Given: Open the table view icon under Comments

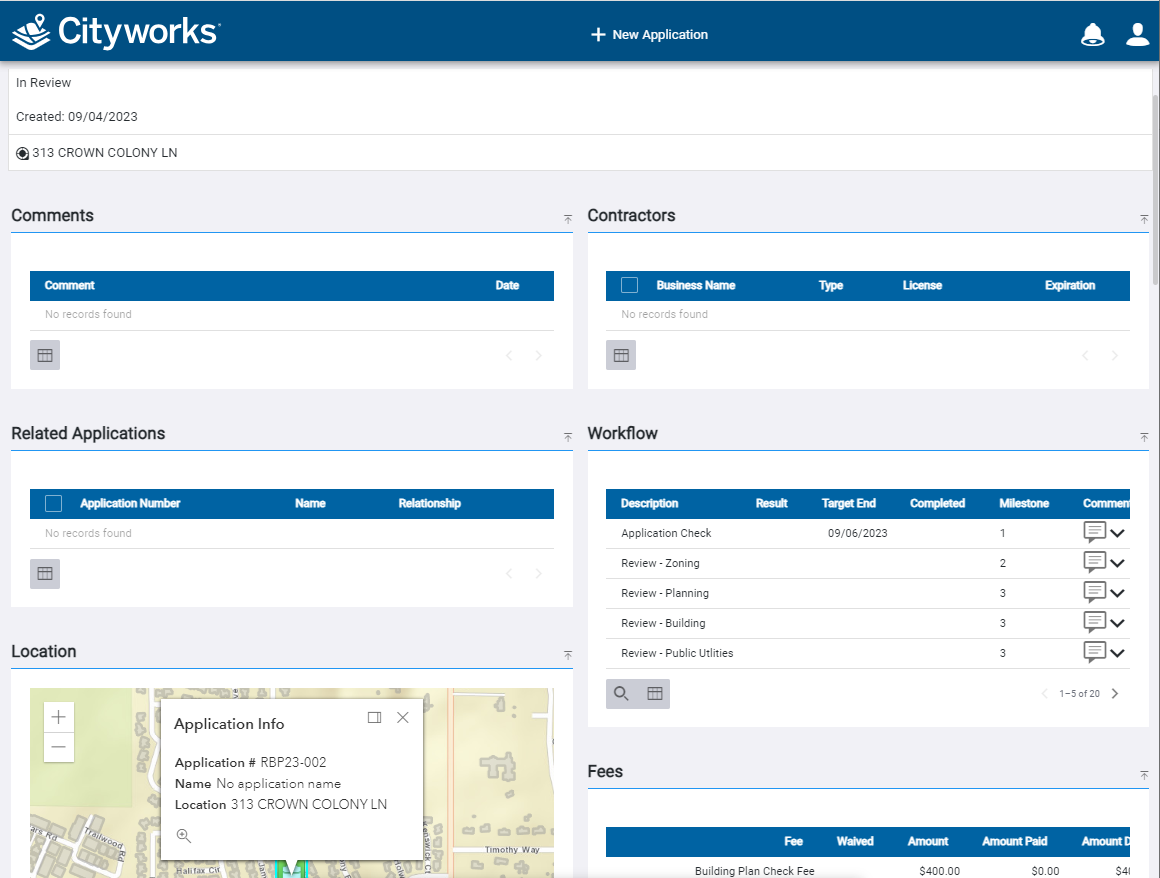Looking at the screenshot, I should [45, 355].
